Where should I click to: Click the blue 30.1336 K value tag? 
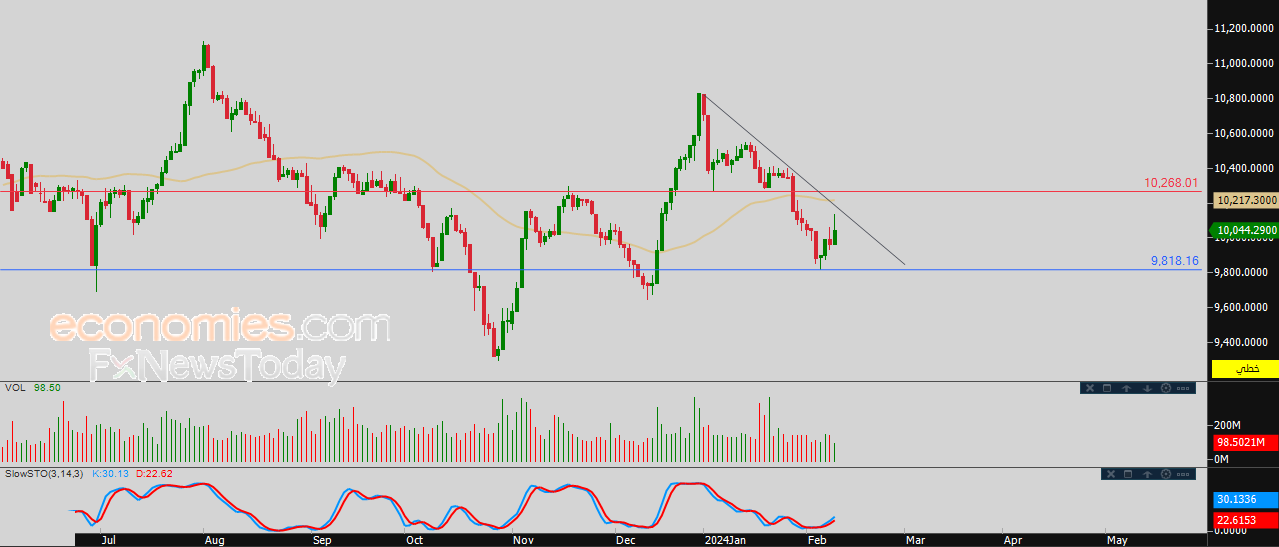tap(1245, 499)
